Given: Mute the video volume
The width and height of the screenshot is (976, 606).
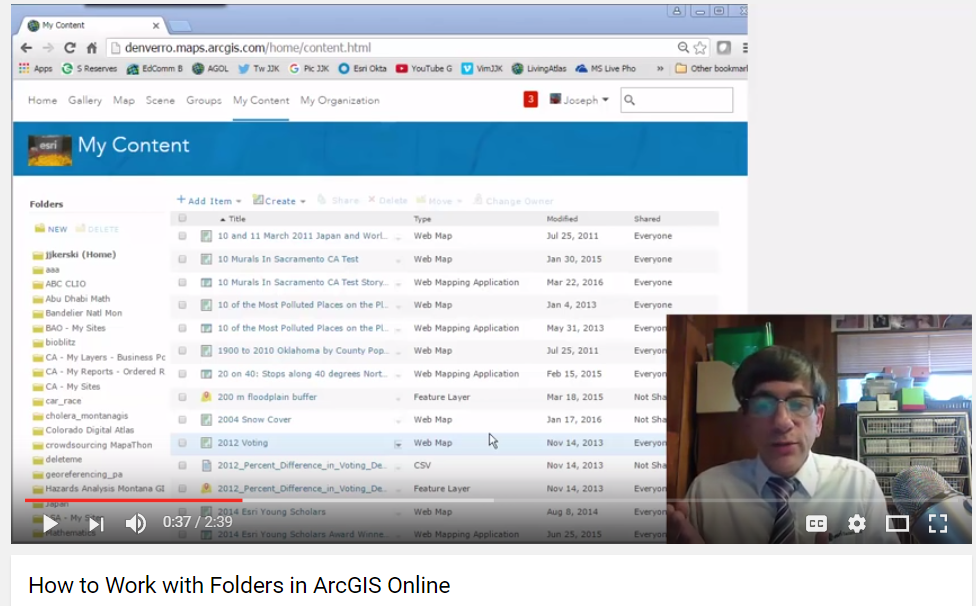Looking at the screenshot, I should tap(136, 523).
